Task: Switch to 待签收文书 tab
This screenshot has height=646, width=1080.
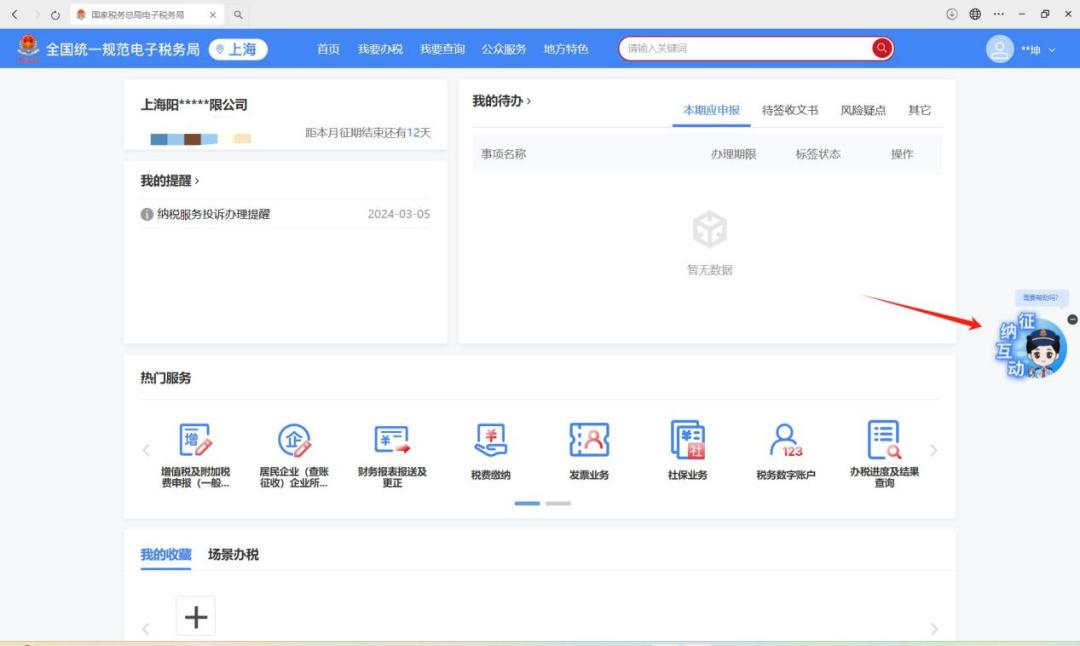Action: [790, 110]
